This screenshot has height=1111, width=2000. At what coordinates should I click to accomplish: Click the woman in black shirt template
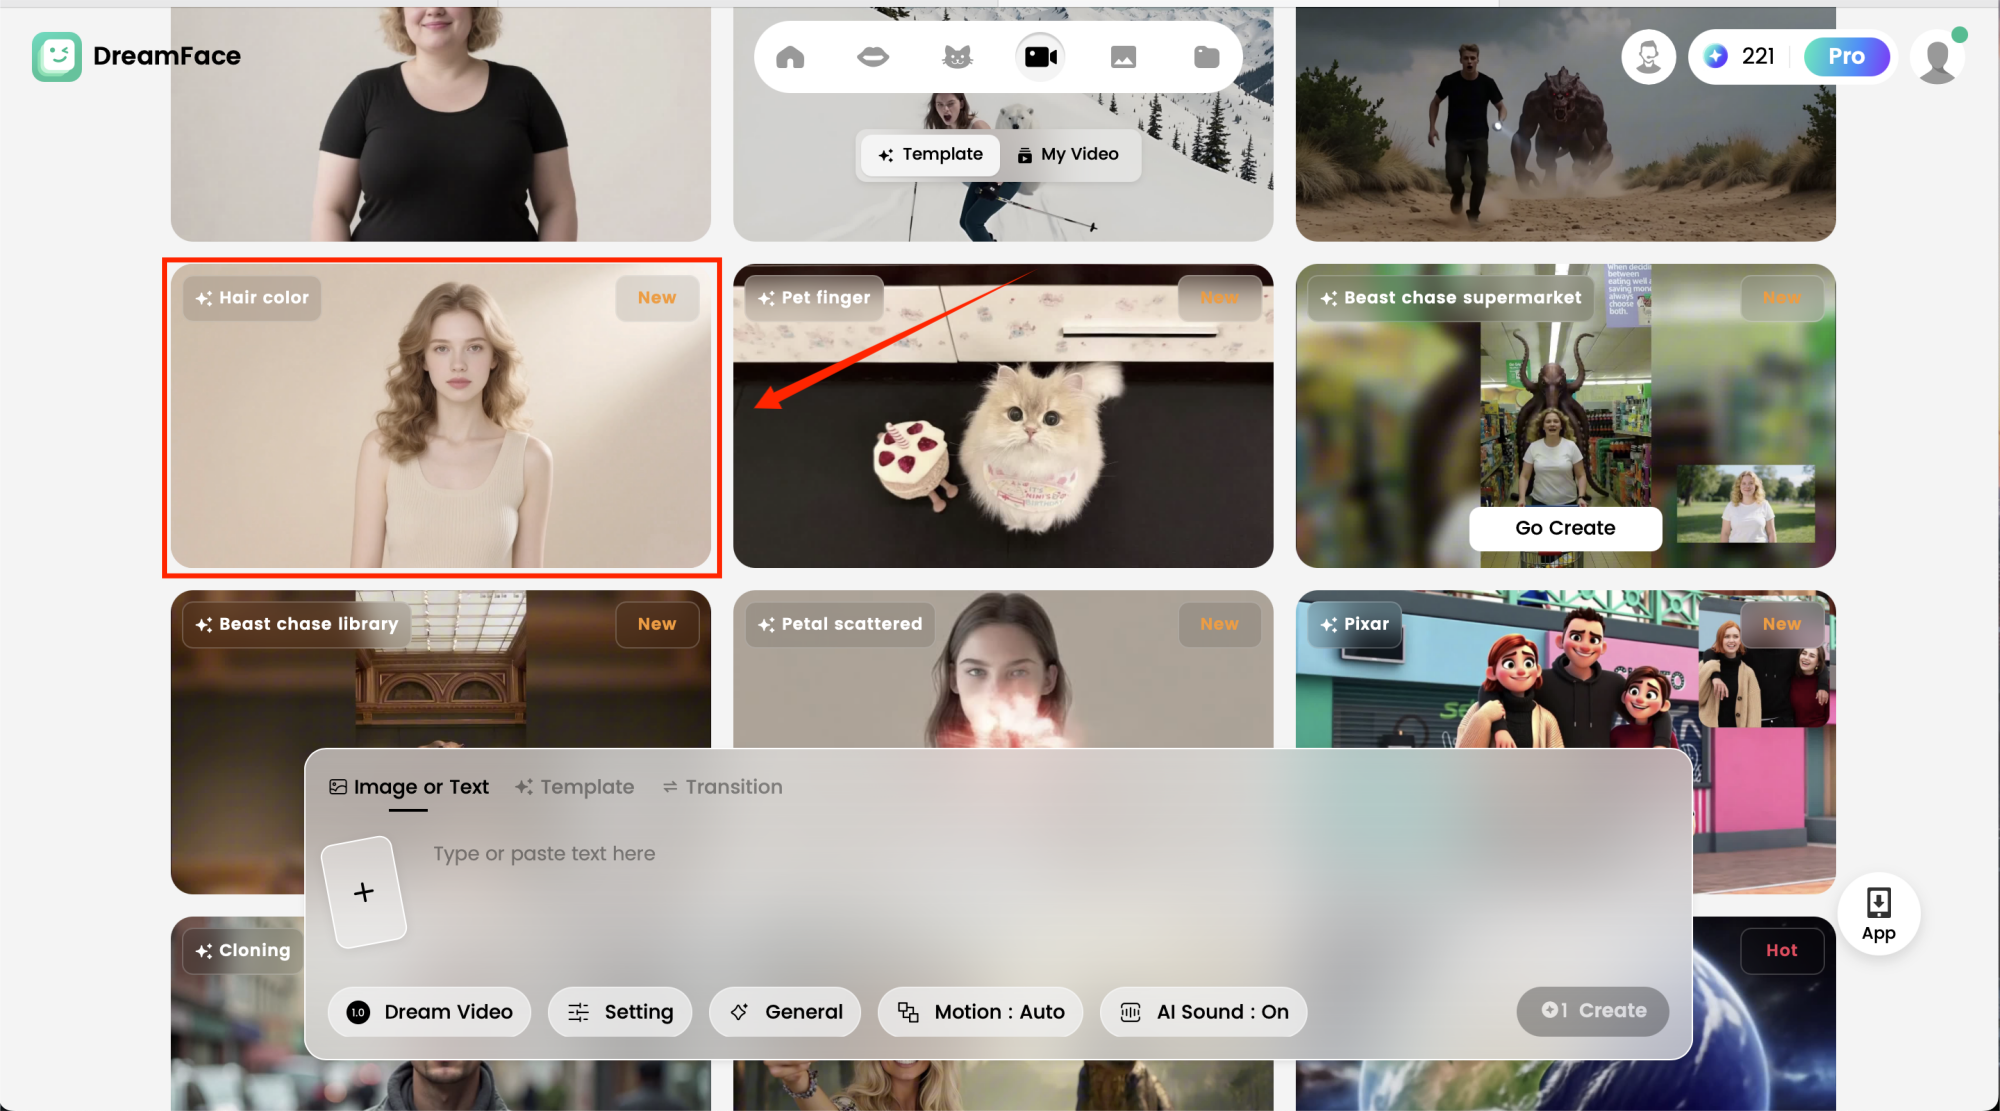point(441,124)
